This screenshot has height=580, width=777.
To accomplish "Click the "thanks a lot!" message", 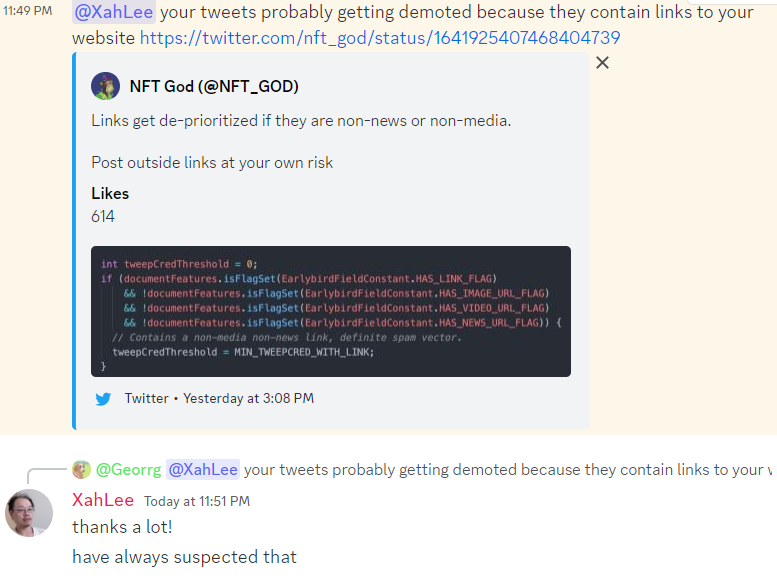I will (122, 527).
